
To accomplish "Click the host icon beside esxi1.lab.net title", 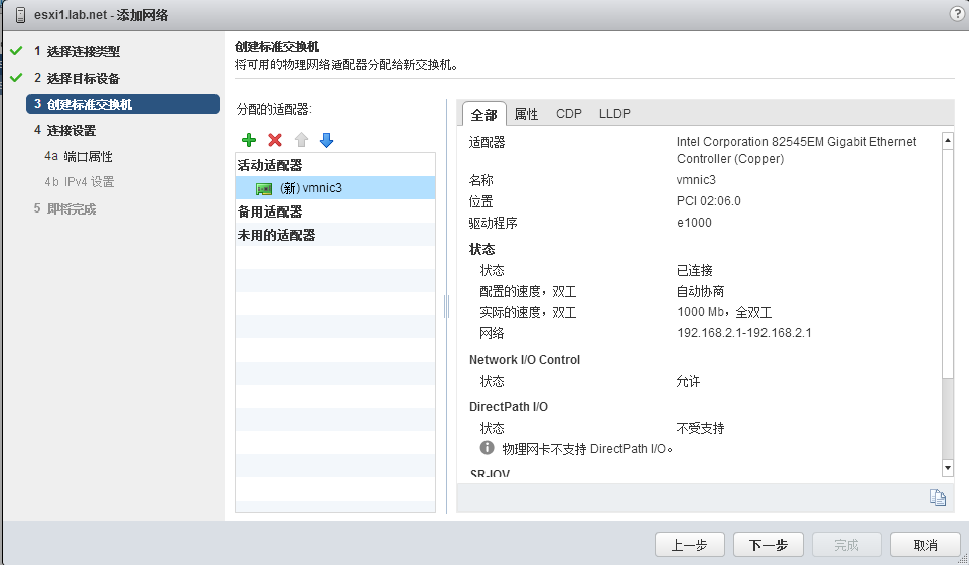I will (20, 15).
